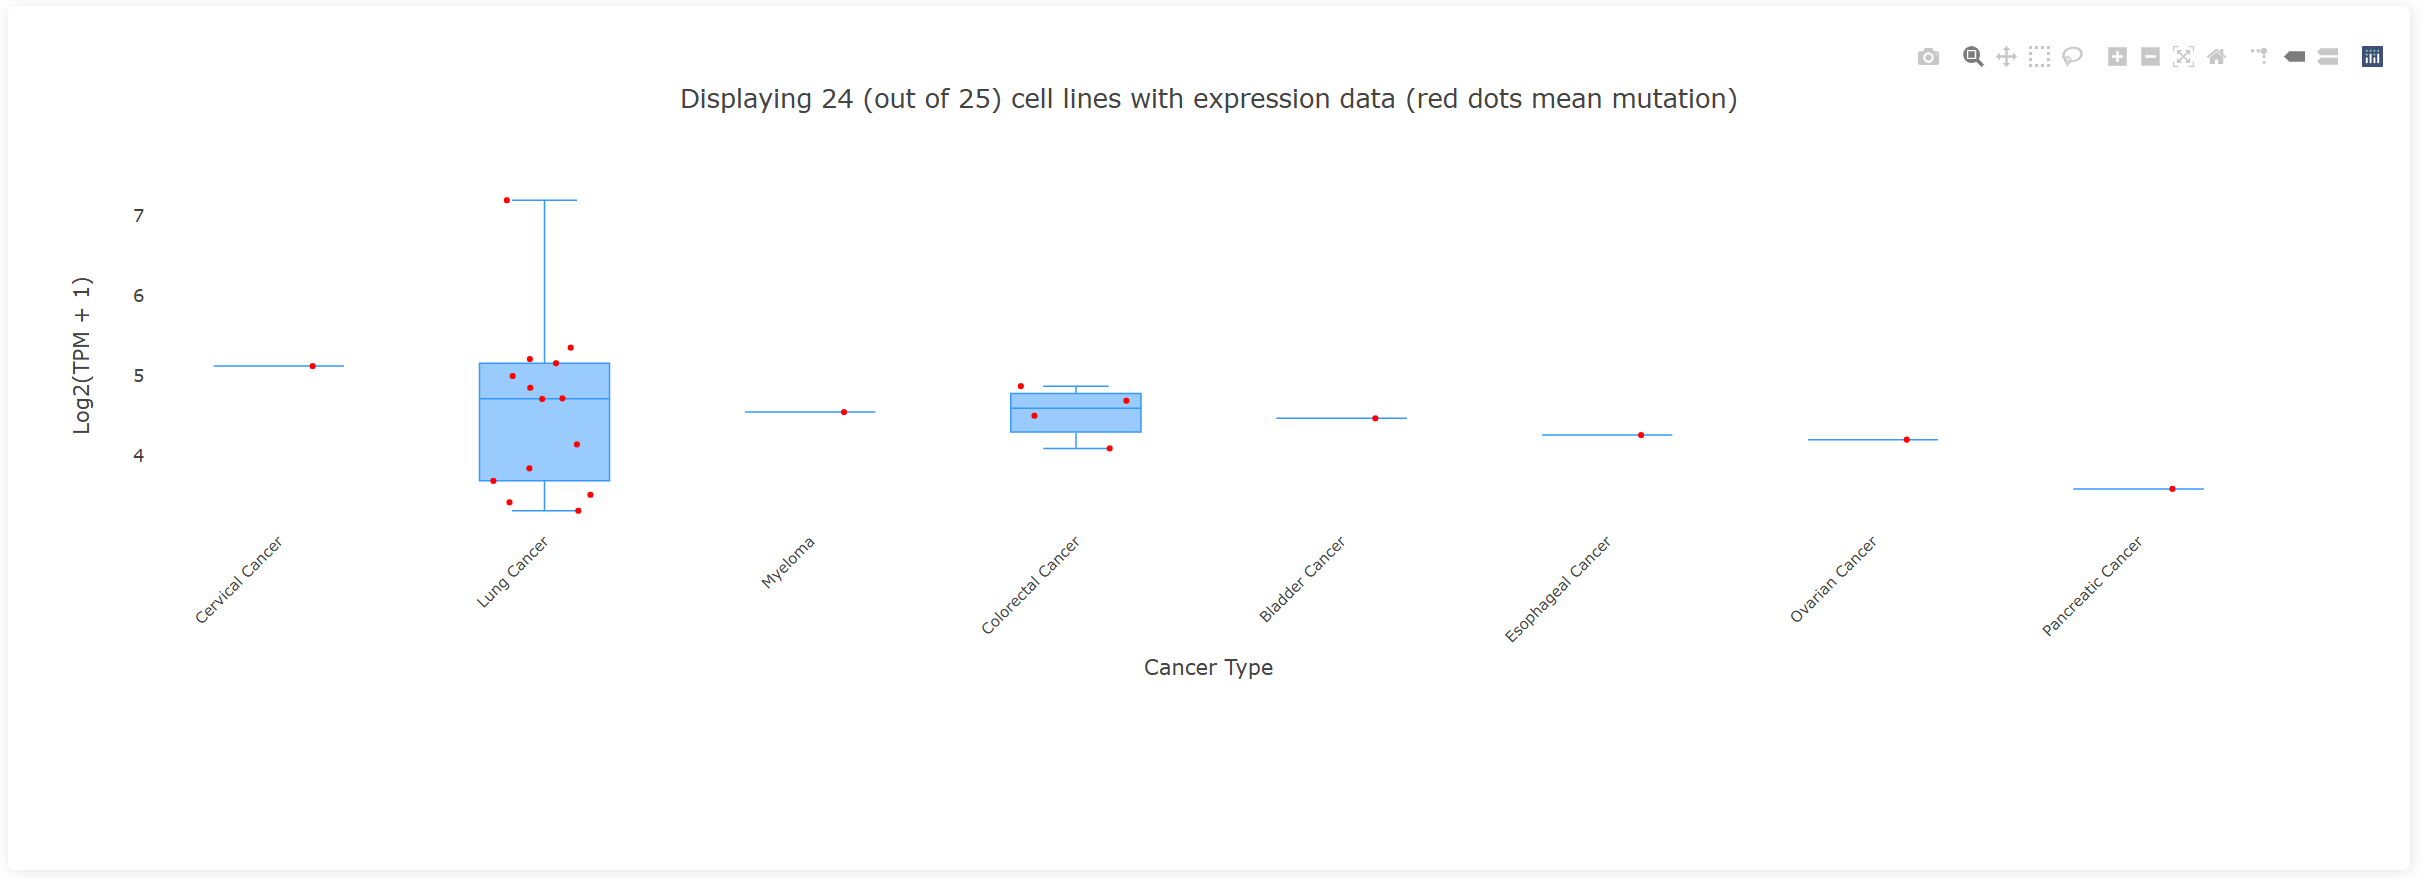Viewport: 2425px width, 879px height.
Task: Autoscale the plot axes
Action: (x=2183, y=57)
